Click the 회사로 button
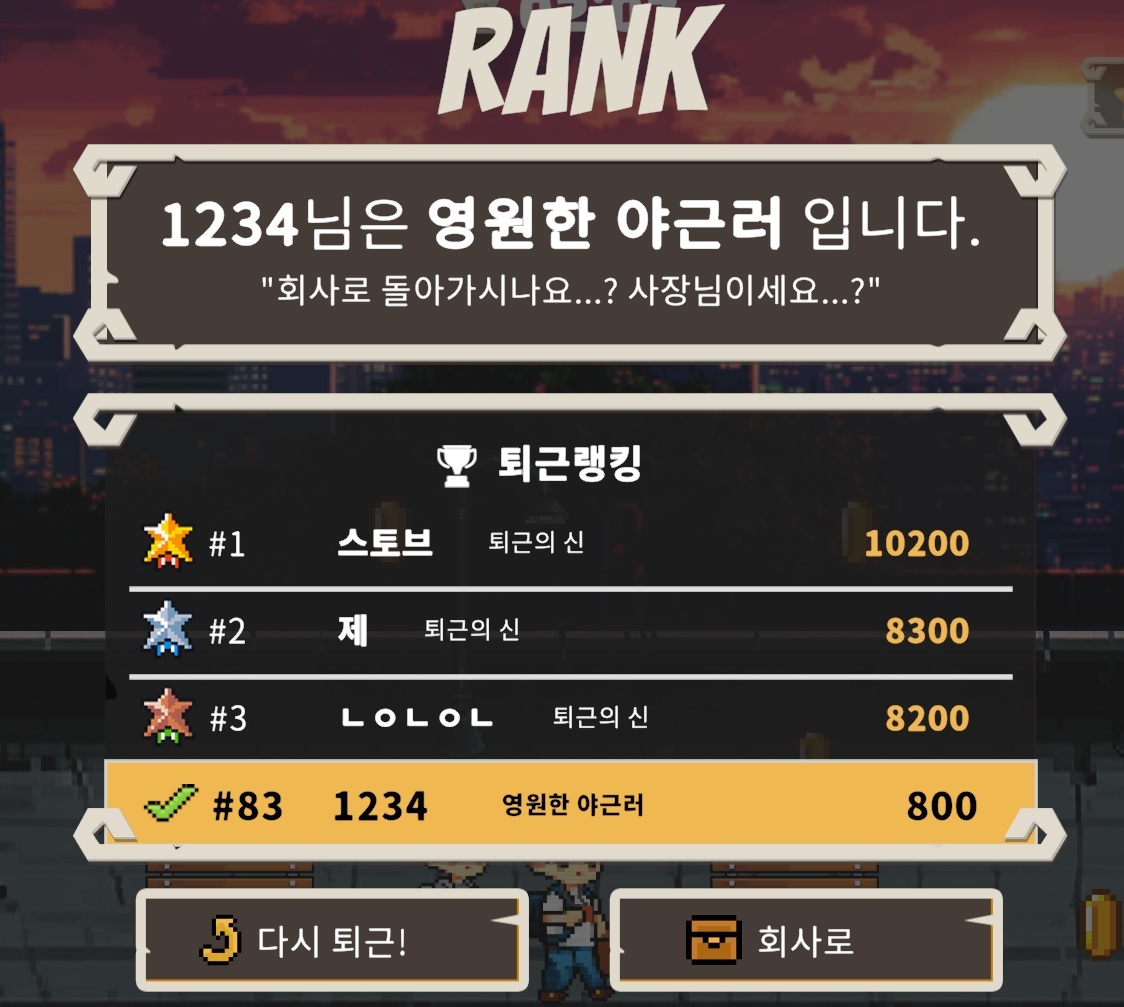Viewport: 1124px width, 1007px height. point(806,940)
